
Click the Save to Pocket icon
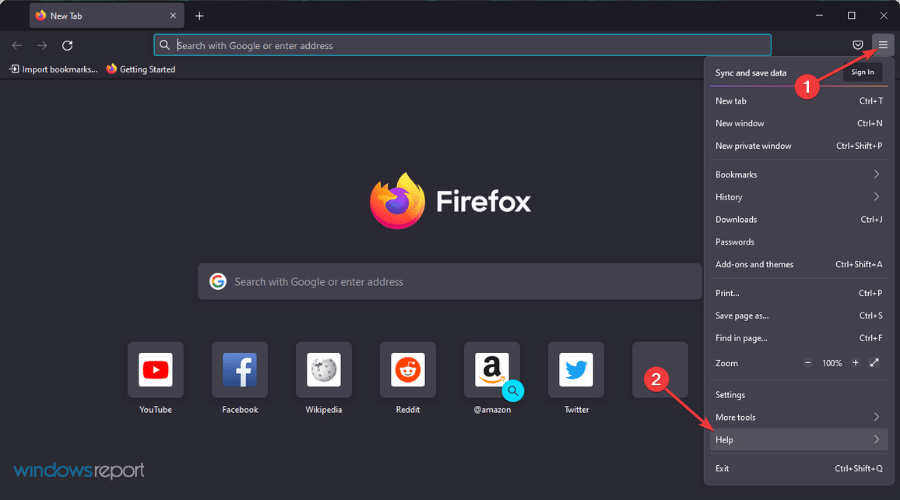tap(858, 45)
